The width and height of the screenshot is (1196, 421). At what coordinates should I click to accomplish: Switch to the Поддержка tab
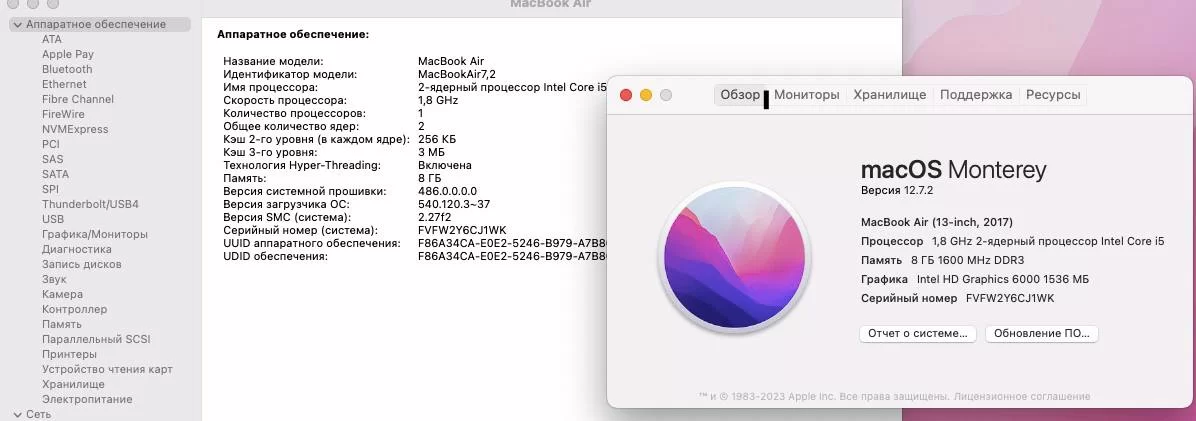pos(975,95)
